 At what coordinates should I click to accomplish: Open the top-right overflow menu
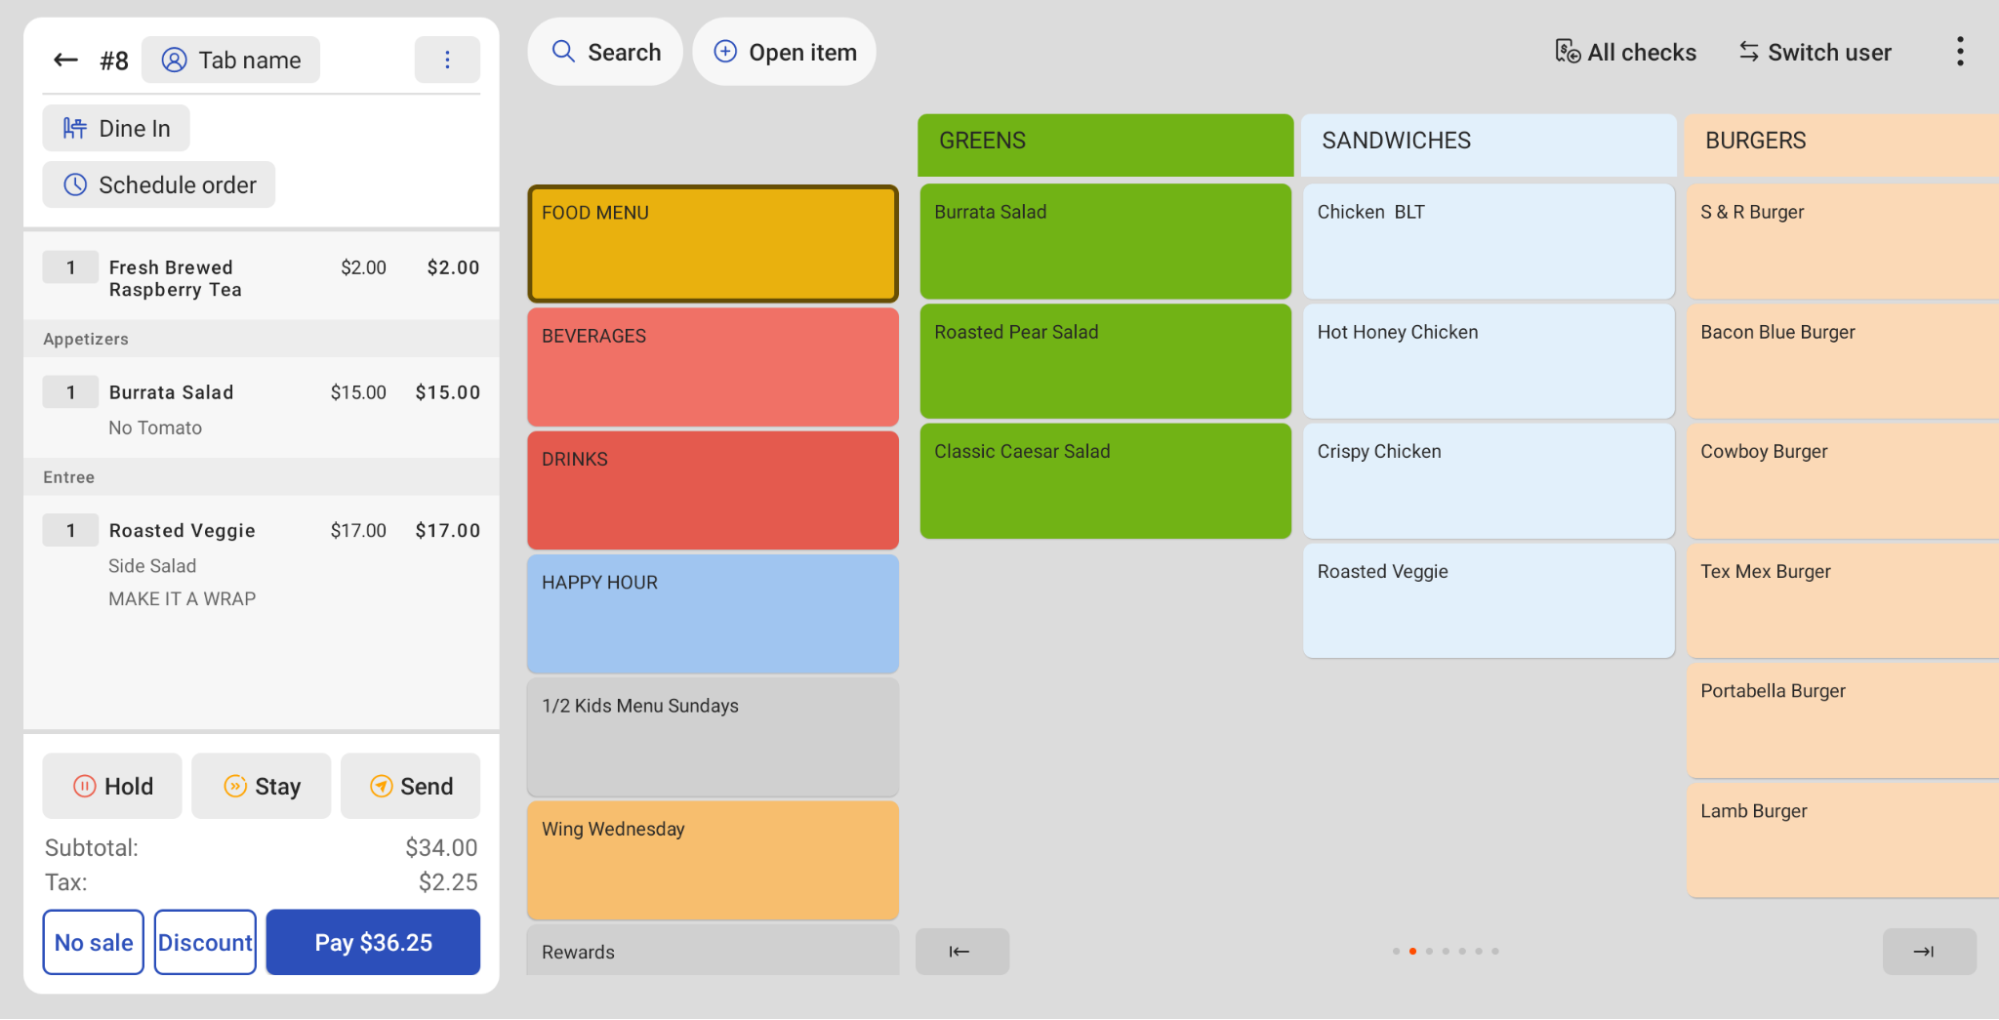coord(1959,51)
